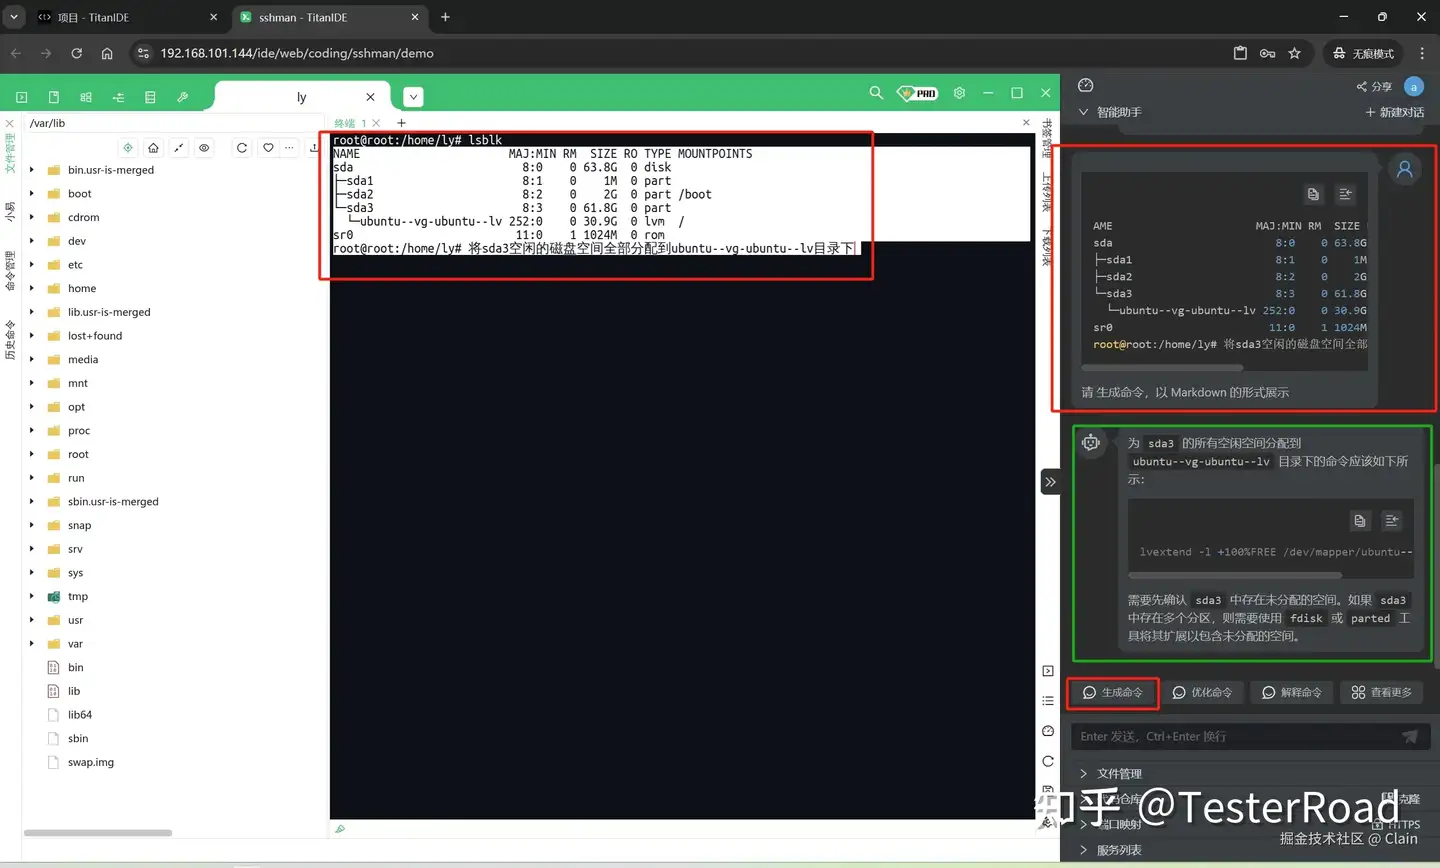Screen dimensions: 1440x868
Task: Open the three-dots more options in file toolbar
Action: tap(289, 147)
